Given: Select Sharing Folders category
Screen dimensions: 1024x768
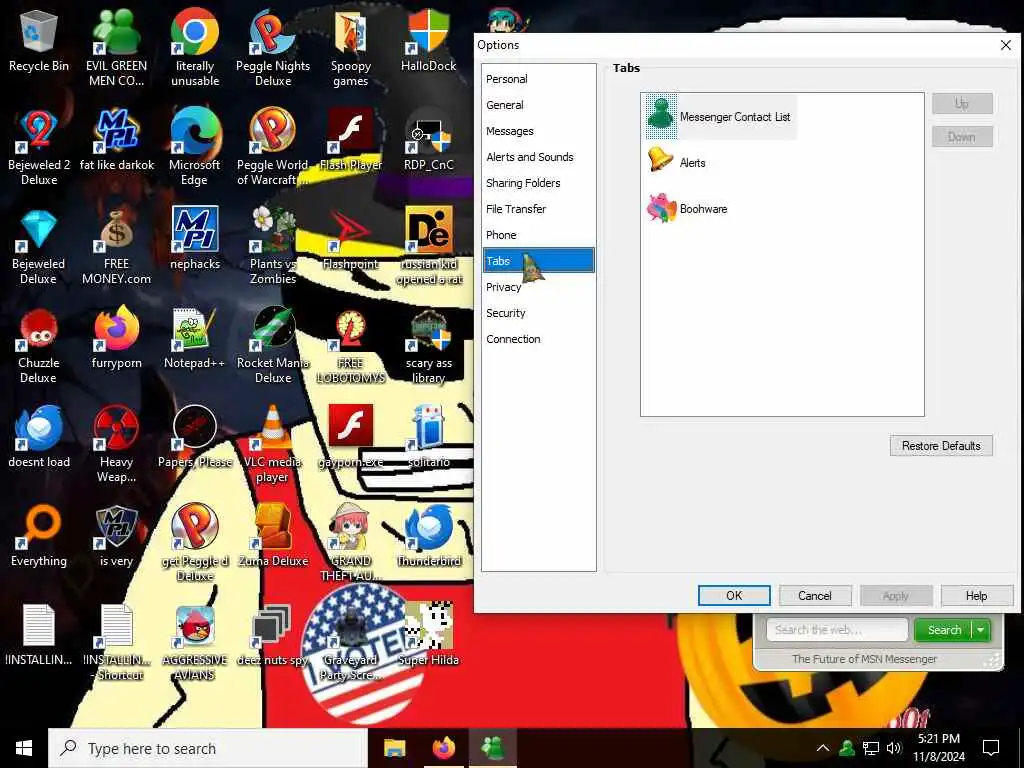Looking at the screenshot, I should click(523, 183).
